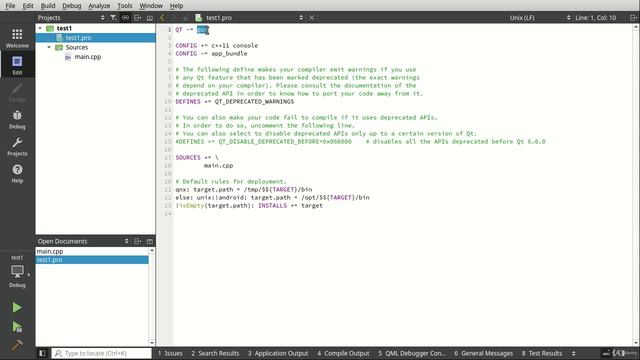This screenshot has width=640, height=360.
Task: Split the editor view
Action: coord(633,18)
